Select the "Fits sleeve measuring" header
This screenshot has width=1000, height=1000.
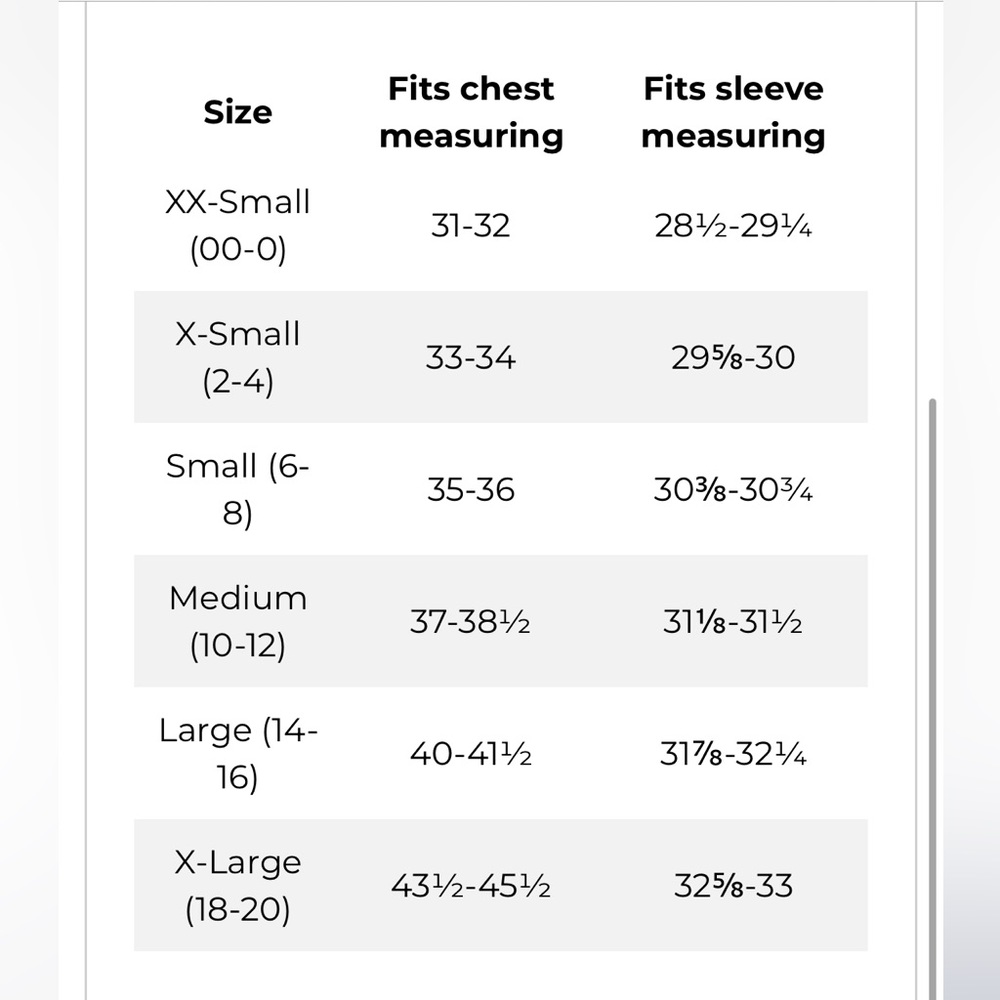733,112
